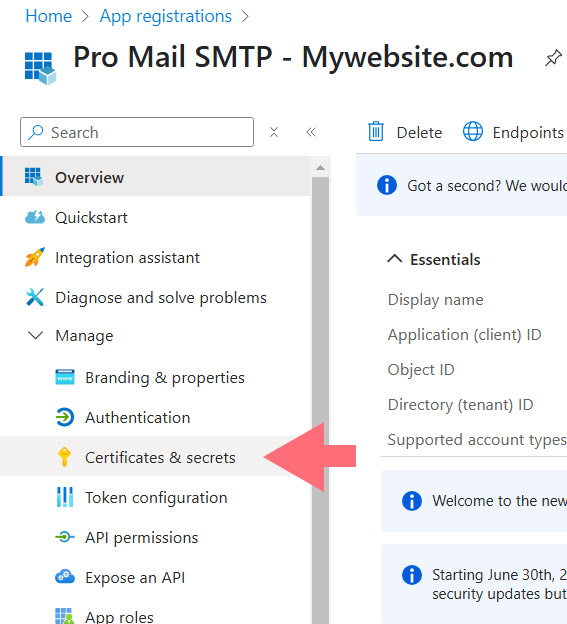Click the sidebar scrollbar up arrow
567x624 pixels.
point(320,168)
